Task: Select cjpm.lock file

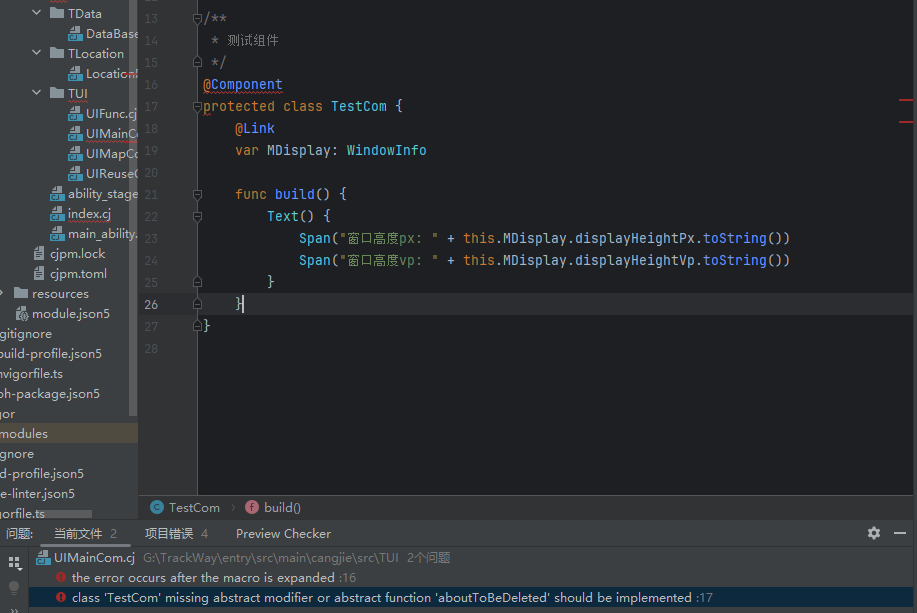Action: 77,253
